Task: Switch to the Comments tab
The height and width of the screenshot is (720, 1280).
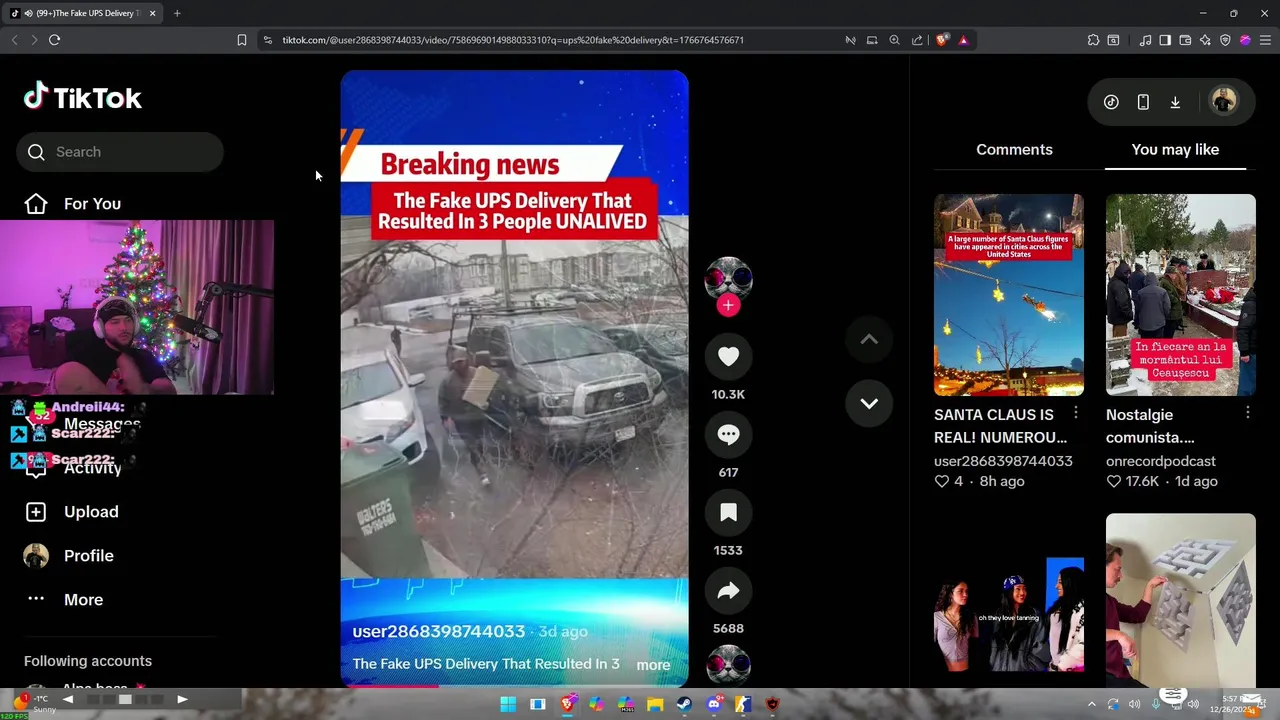Action: point(1014,149)
